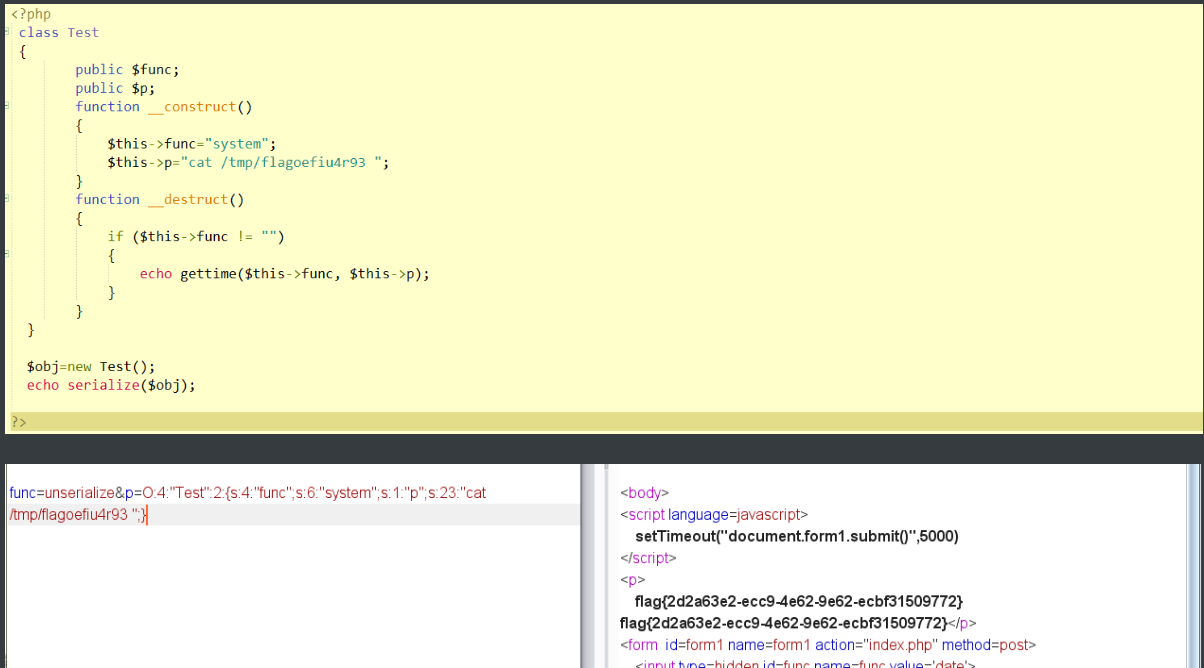Click the "public $p;" line
This screenshot has height=668, width=1204.
tap(115, 88)
